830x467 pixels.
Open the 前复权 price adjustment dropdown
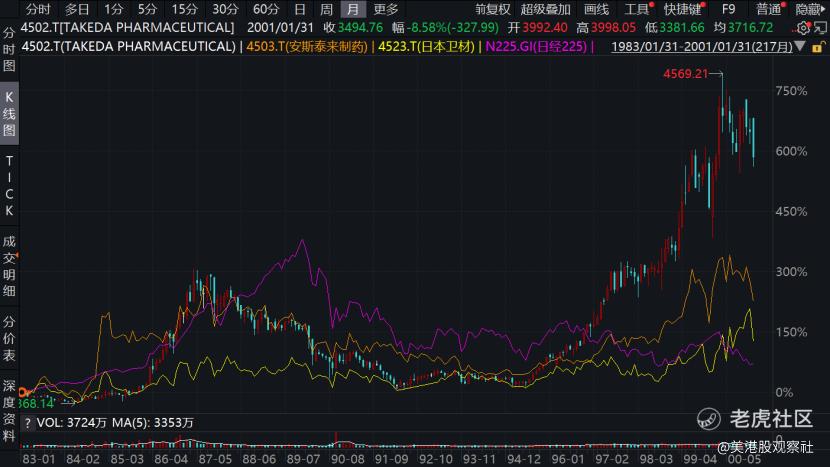(492, 9)
